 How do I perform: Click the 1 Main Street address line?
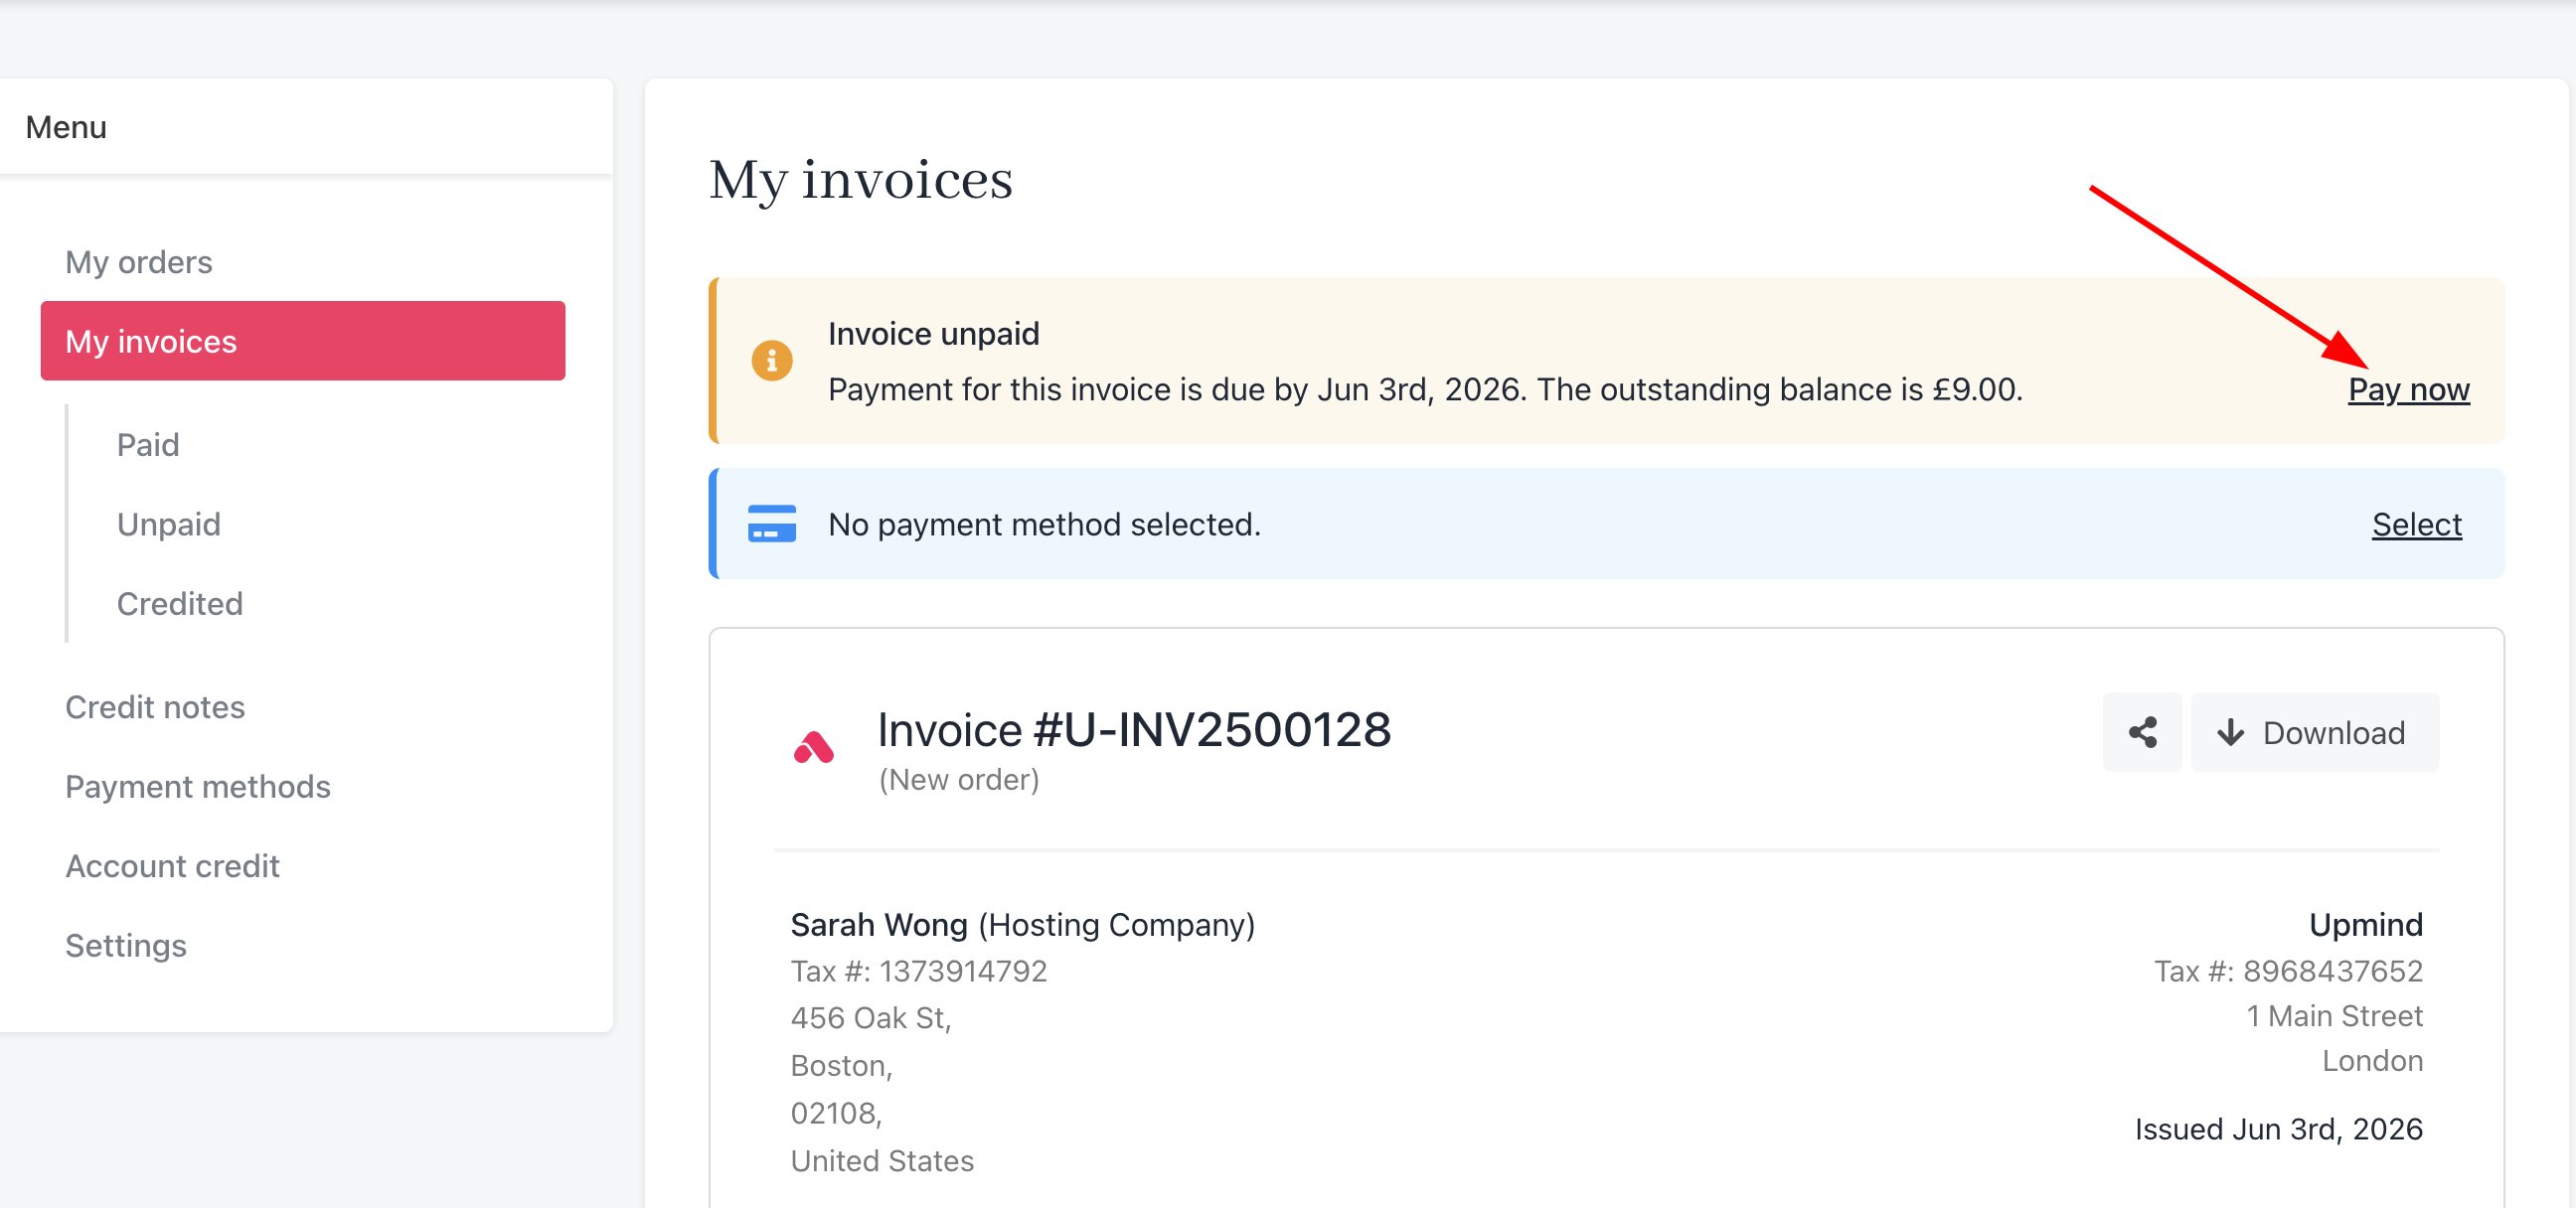point(2334,1016)
